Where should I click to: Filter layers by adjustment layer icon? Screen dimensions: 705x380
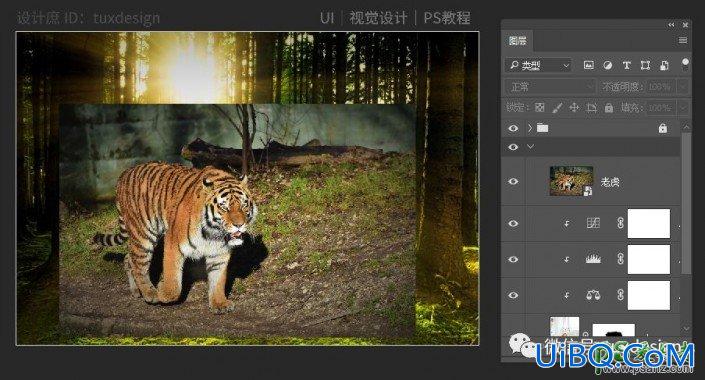tap(607, 65)
